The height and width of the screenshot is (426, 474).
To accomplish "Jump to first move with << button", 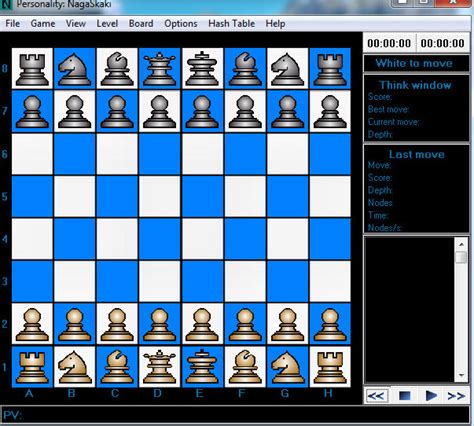I will point(377,396).
